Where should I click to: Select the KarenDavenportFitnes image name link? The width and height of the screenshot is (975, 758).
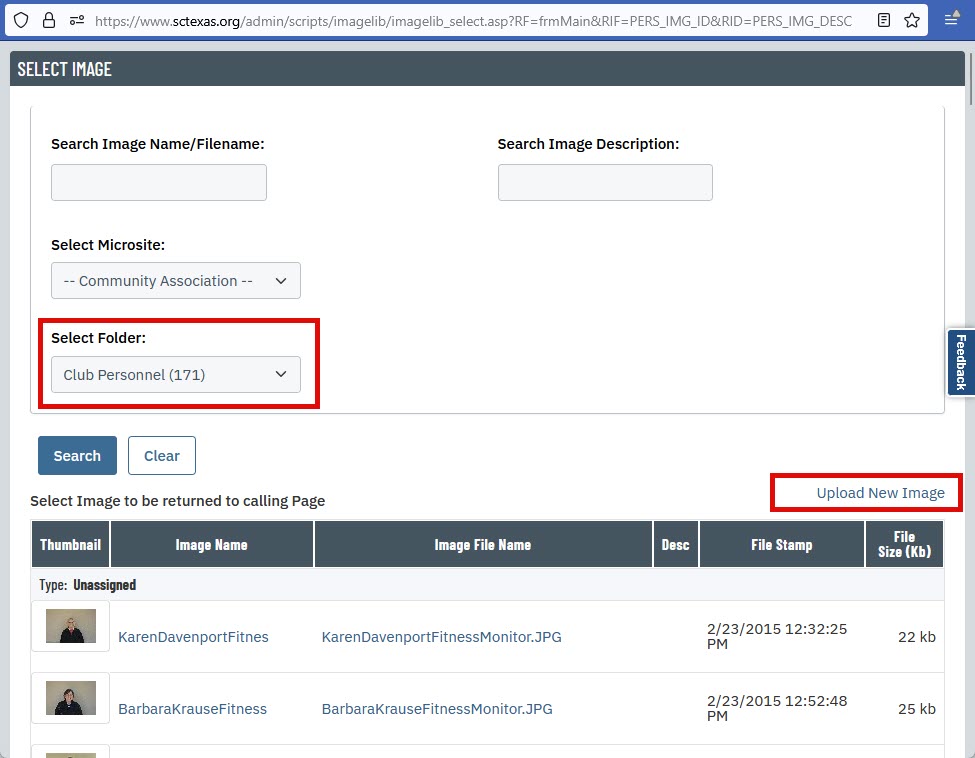pyautogui.click(x=193, y=637)
